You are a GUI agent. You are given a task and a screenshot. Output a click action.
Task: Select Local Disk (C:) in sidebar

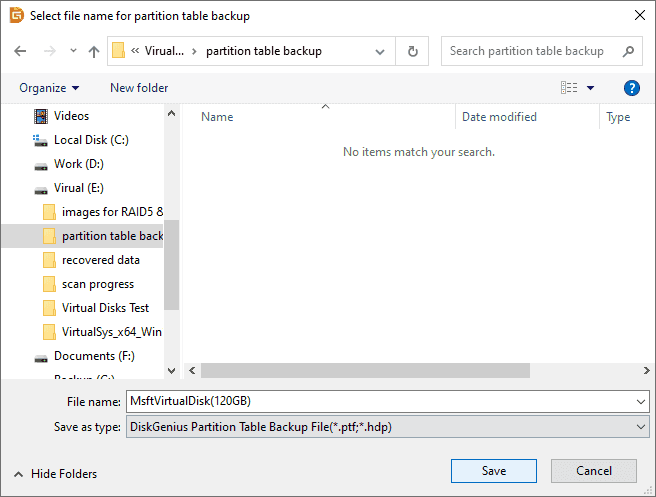tap(91, 140)
